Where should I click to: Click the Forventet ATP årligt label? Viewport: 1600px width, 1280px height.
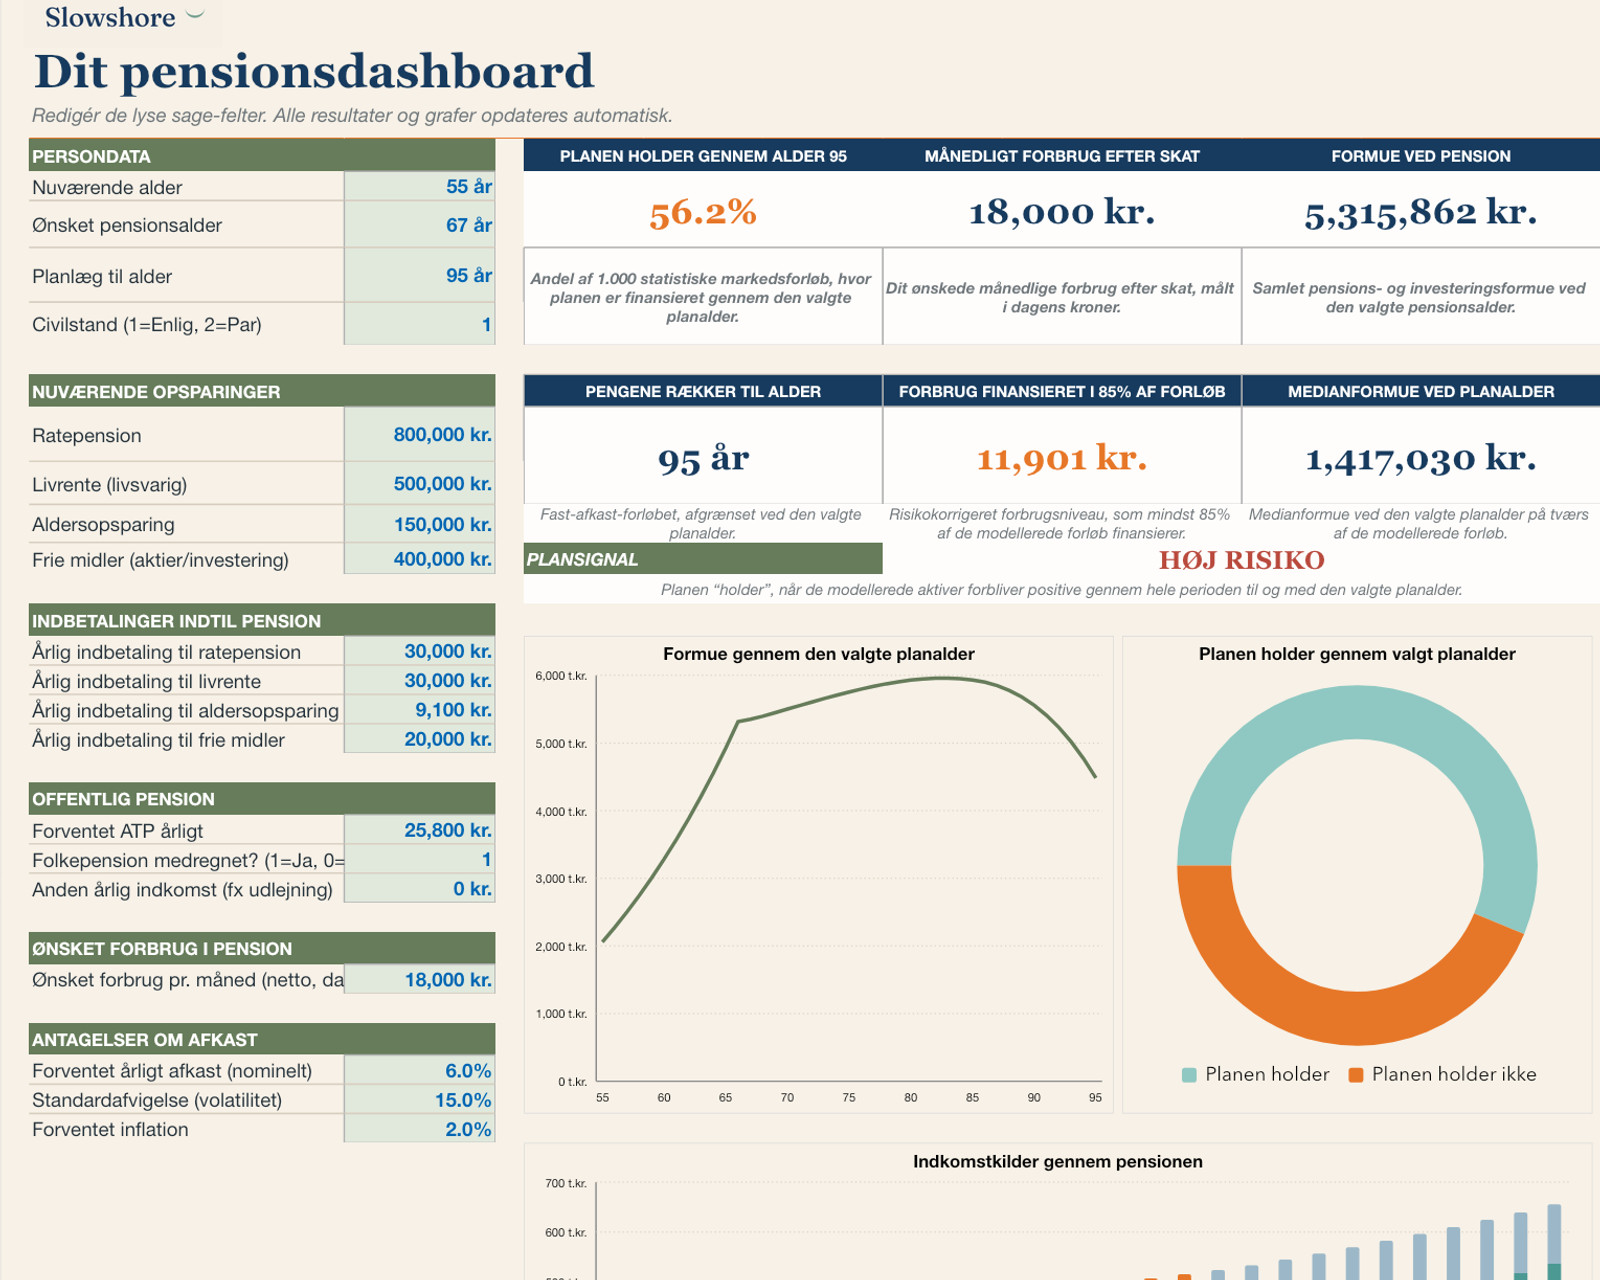[117, 831]
